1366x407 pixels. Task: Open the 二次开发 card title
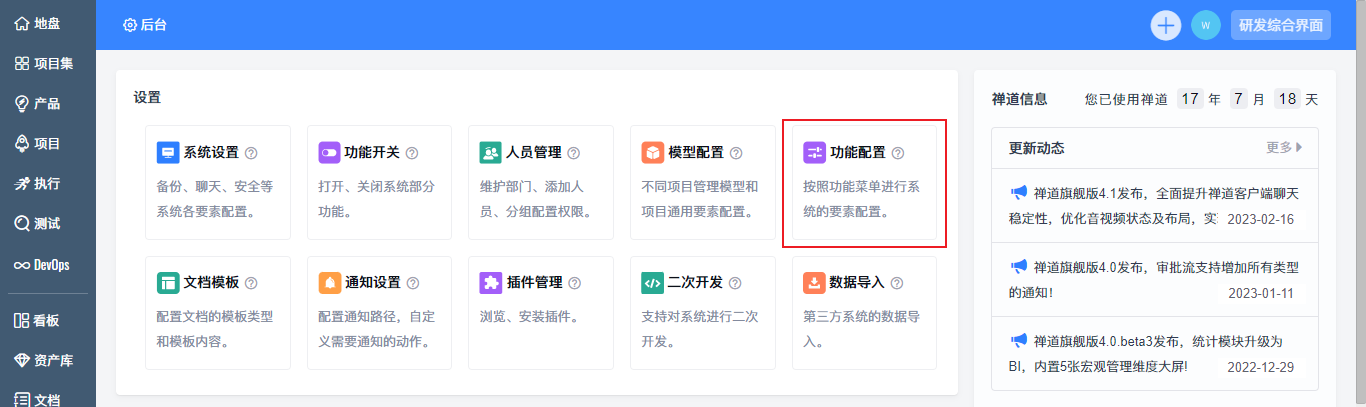pyautogui.click(x=696, y=283)
